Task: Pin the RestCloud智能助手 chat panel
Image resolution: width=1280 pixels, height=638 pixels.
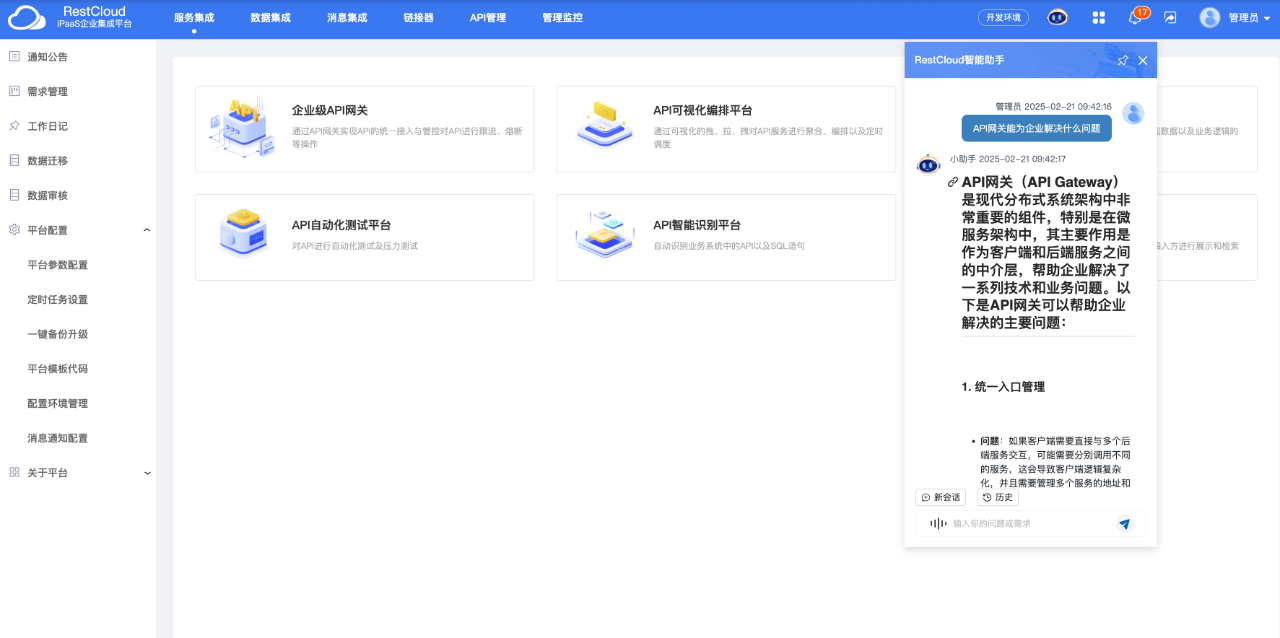Action: pyautogui.click(x=1122, y=60)
